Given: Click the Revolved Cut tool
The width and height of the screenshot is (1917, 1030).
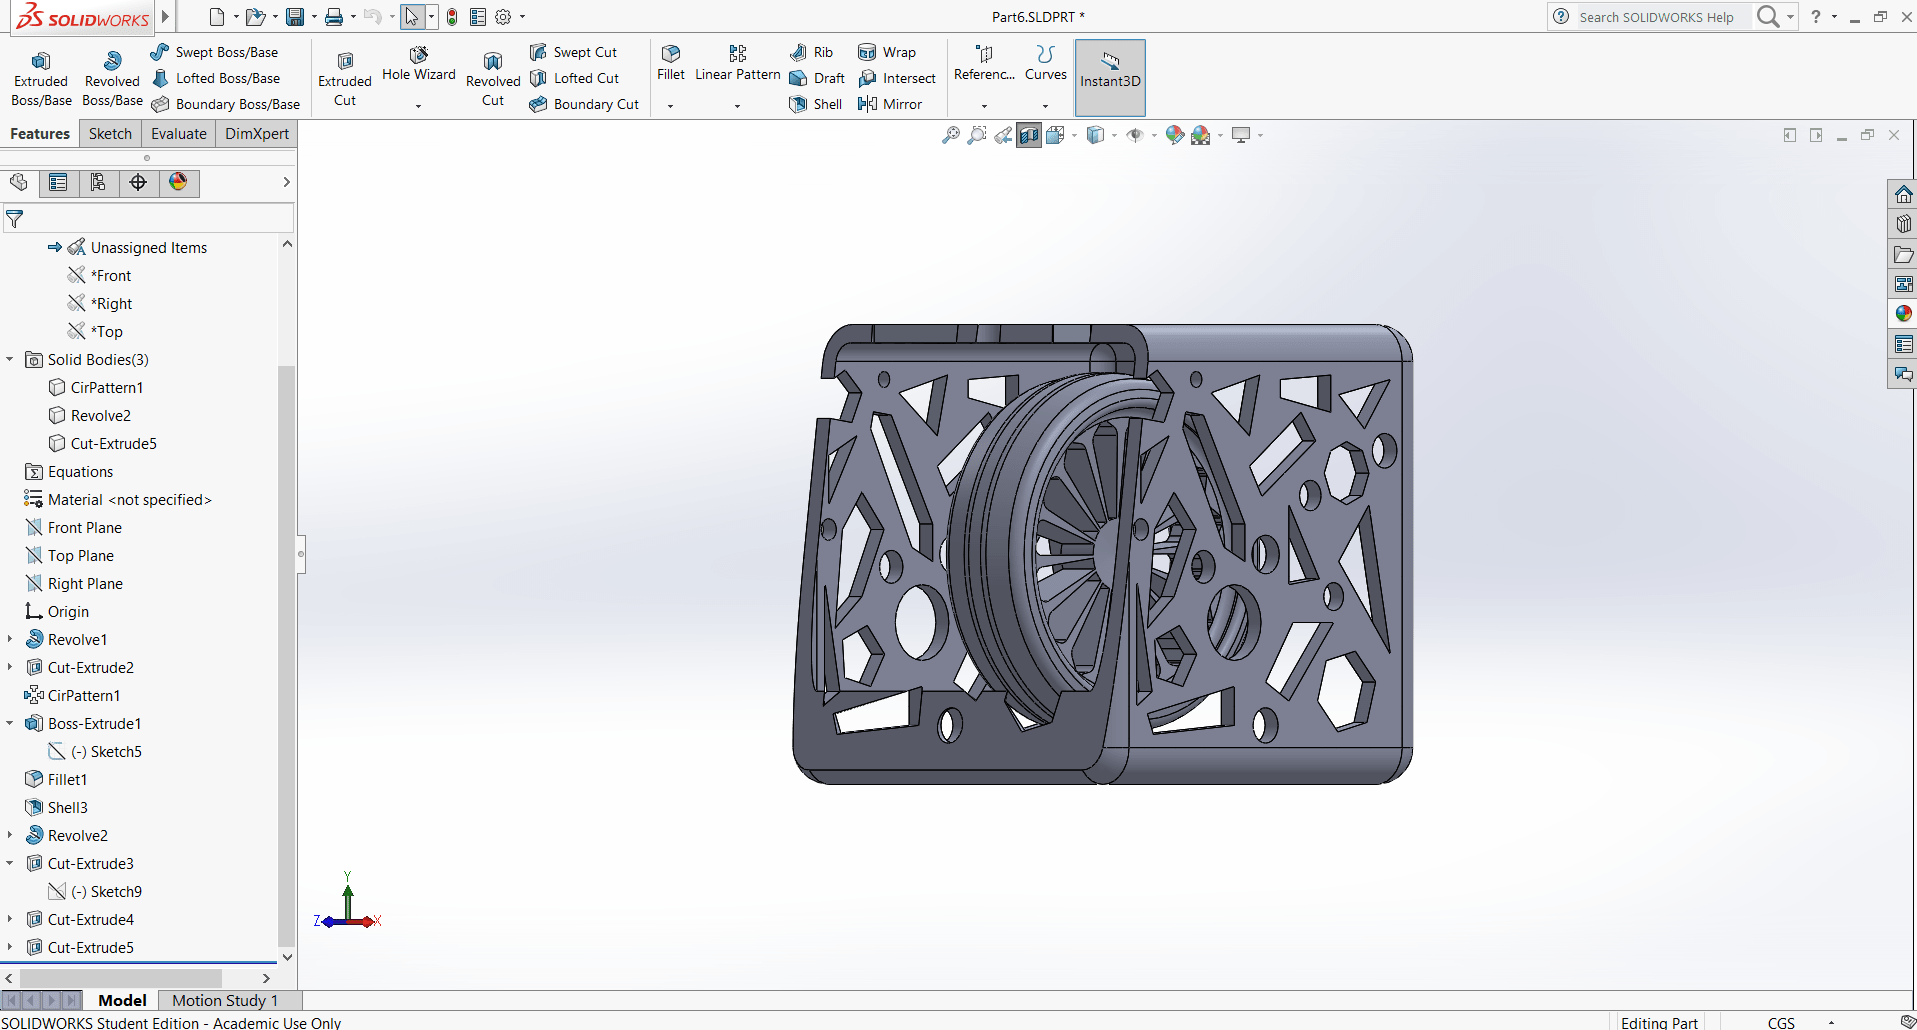Looking at the screenshot, I should coord(492,78).
